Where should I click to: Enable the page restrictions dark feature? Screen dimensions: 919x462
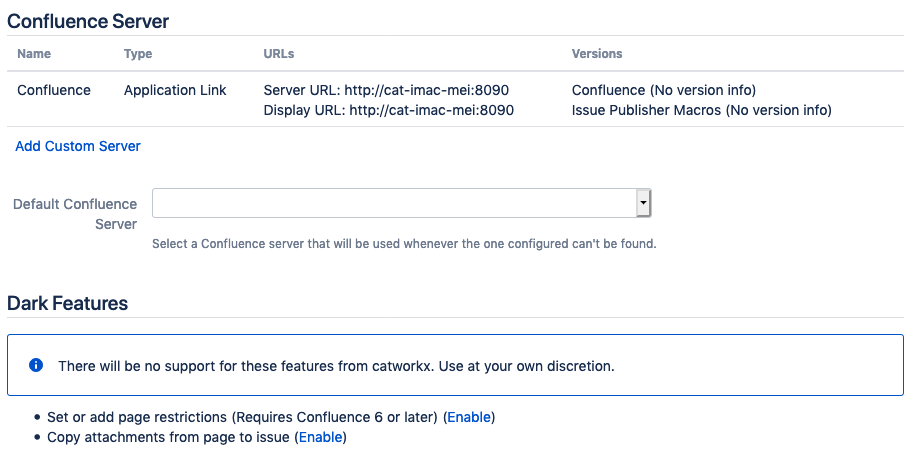point(469,417)
